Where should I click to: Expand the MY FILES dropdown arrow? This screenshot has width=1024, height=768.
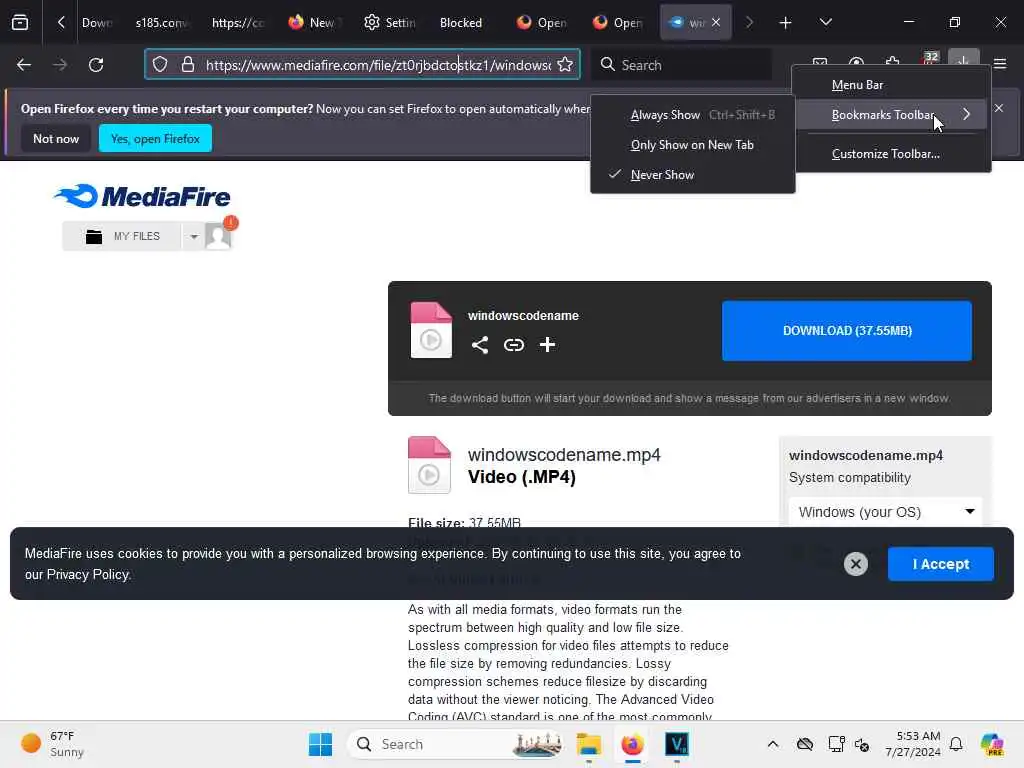coord(194,236)
